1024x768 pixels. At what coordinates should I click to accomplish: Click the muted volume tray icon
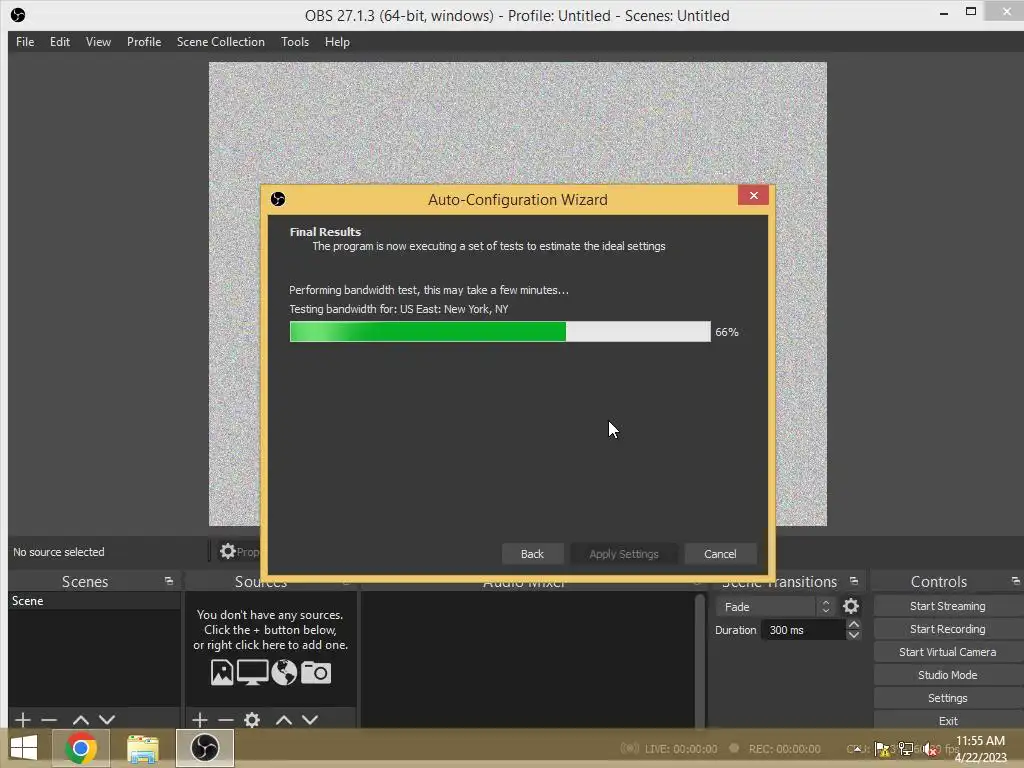click(x=930, y=749)
